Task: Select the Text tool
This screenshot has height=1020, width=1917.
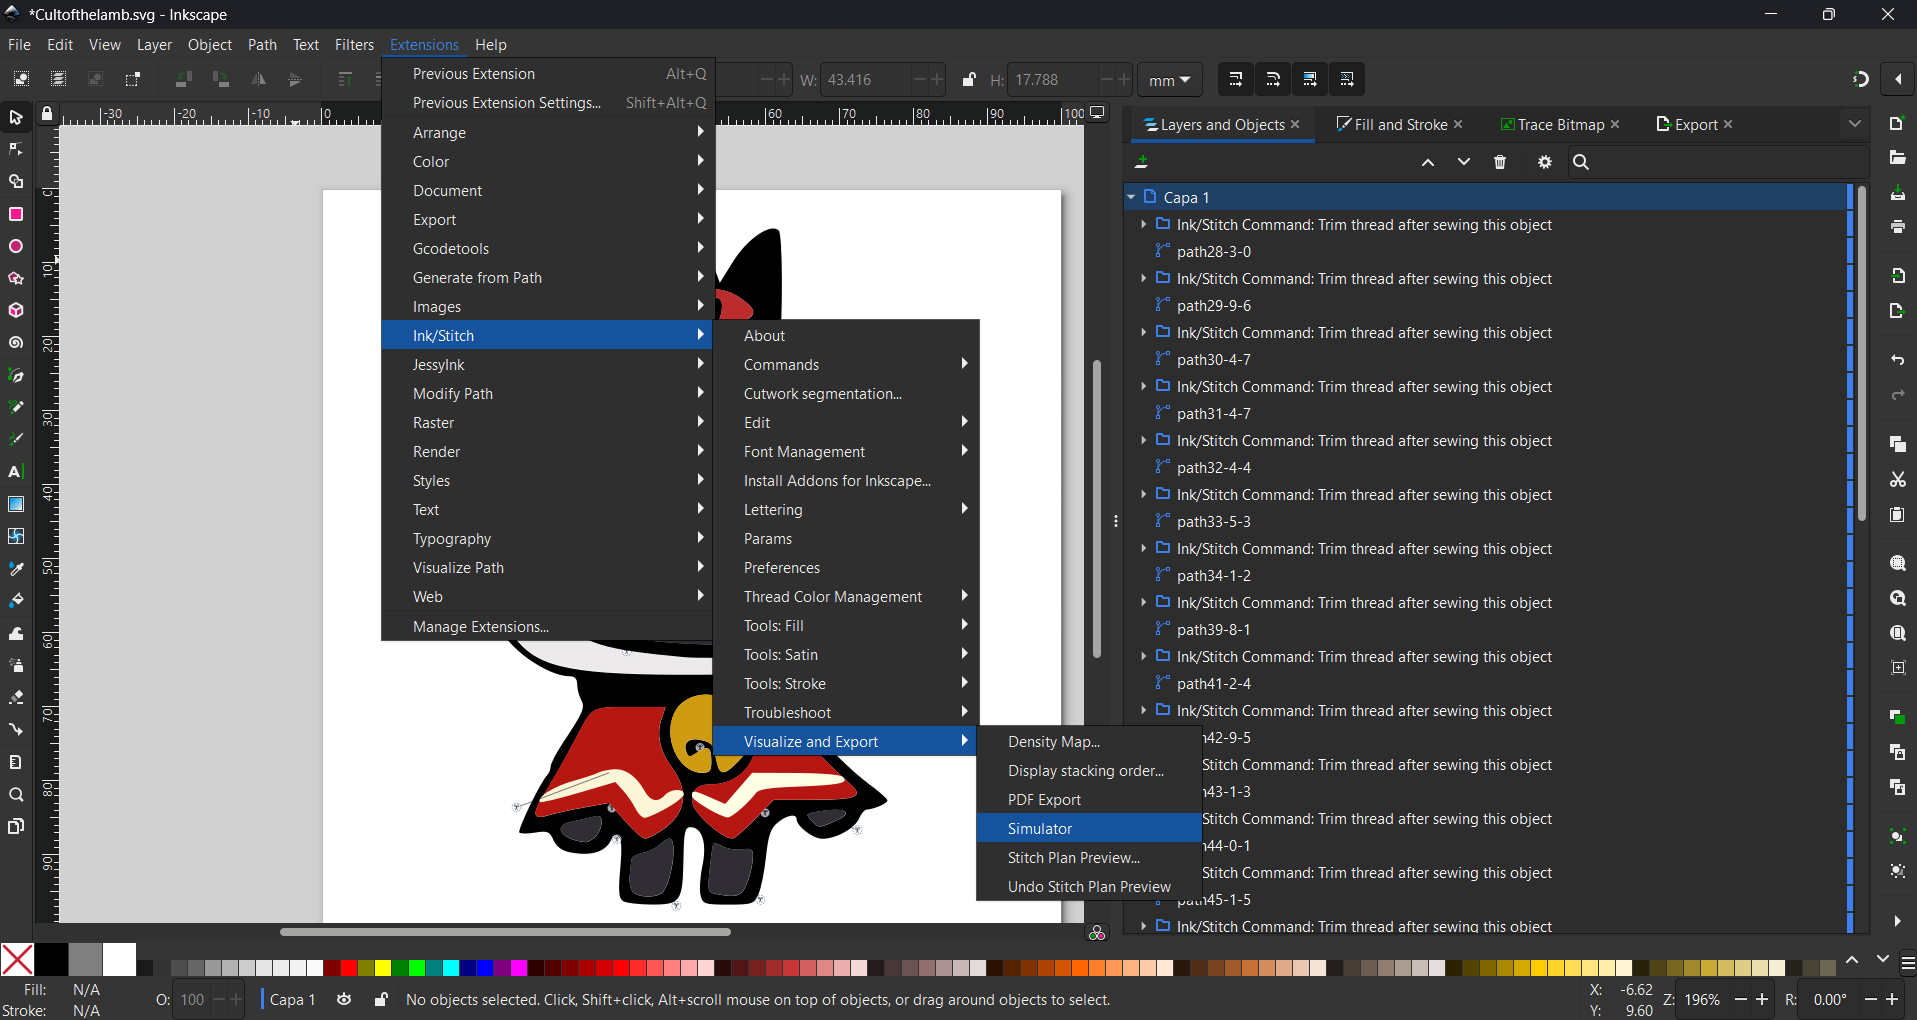Action: pos(16,471)
